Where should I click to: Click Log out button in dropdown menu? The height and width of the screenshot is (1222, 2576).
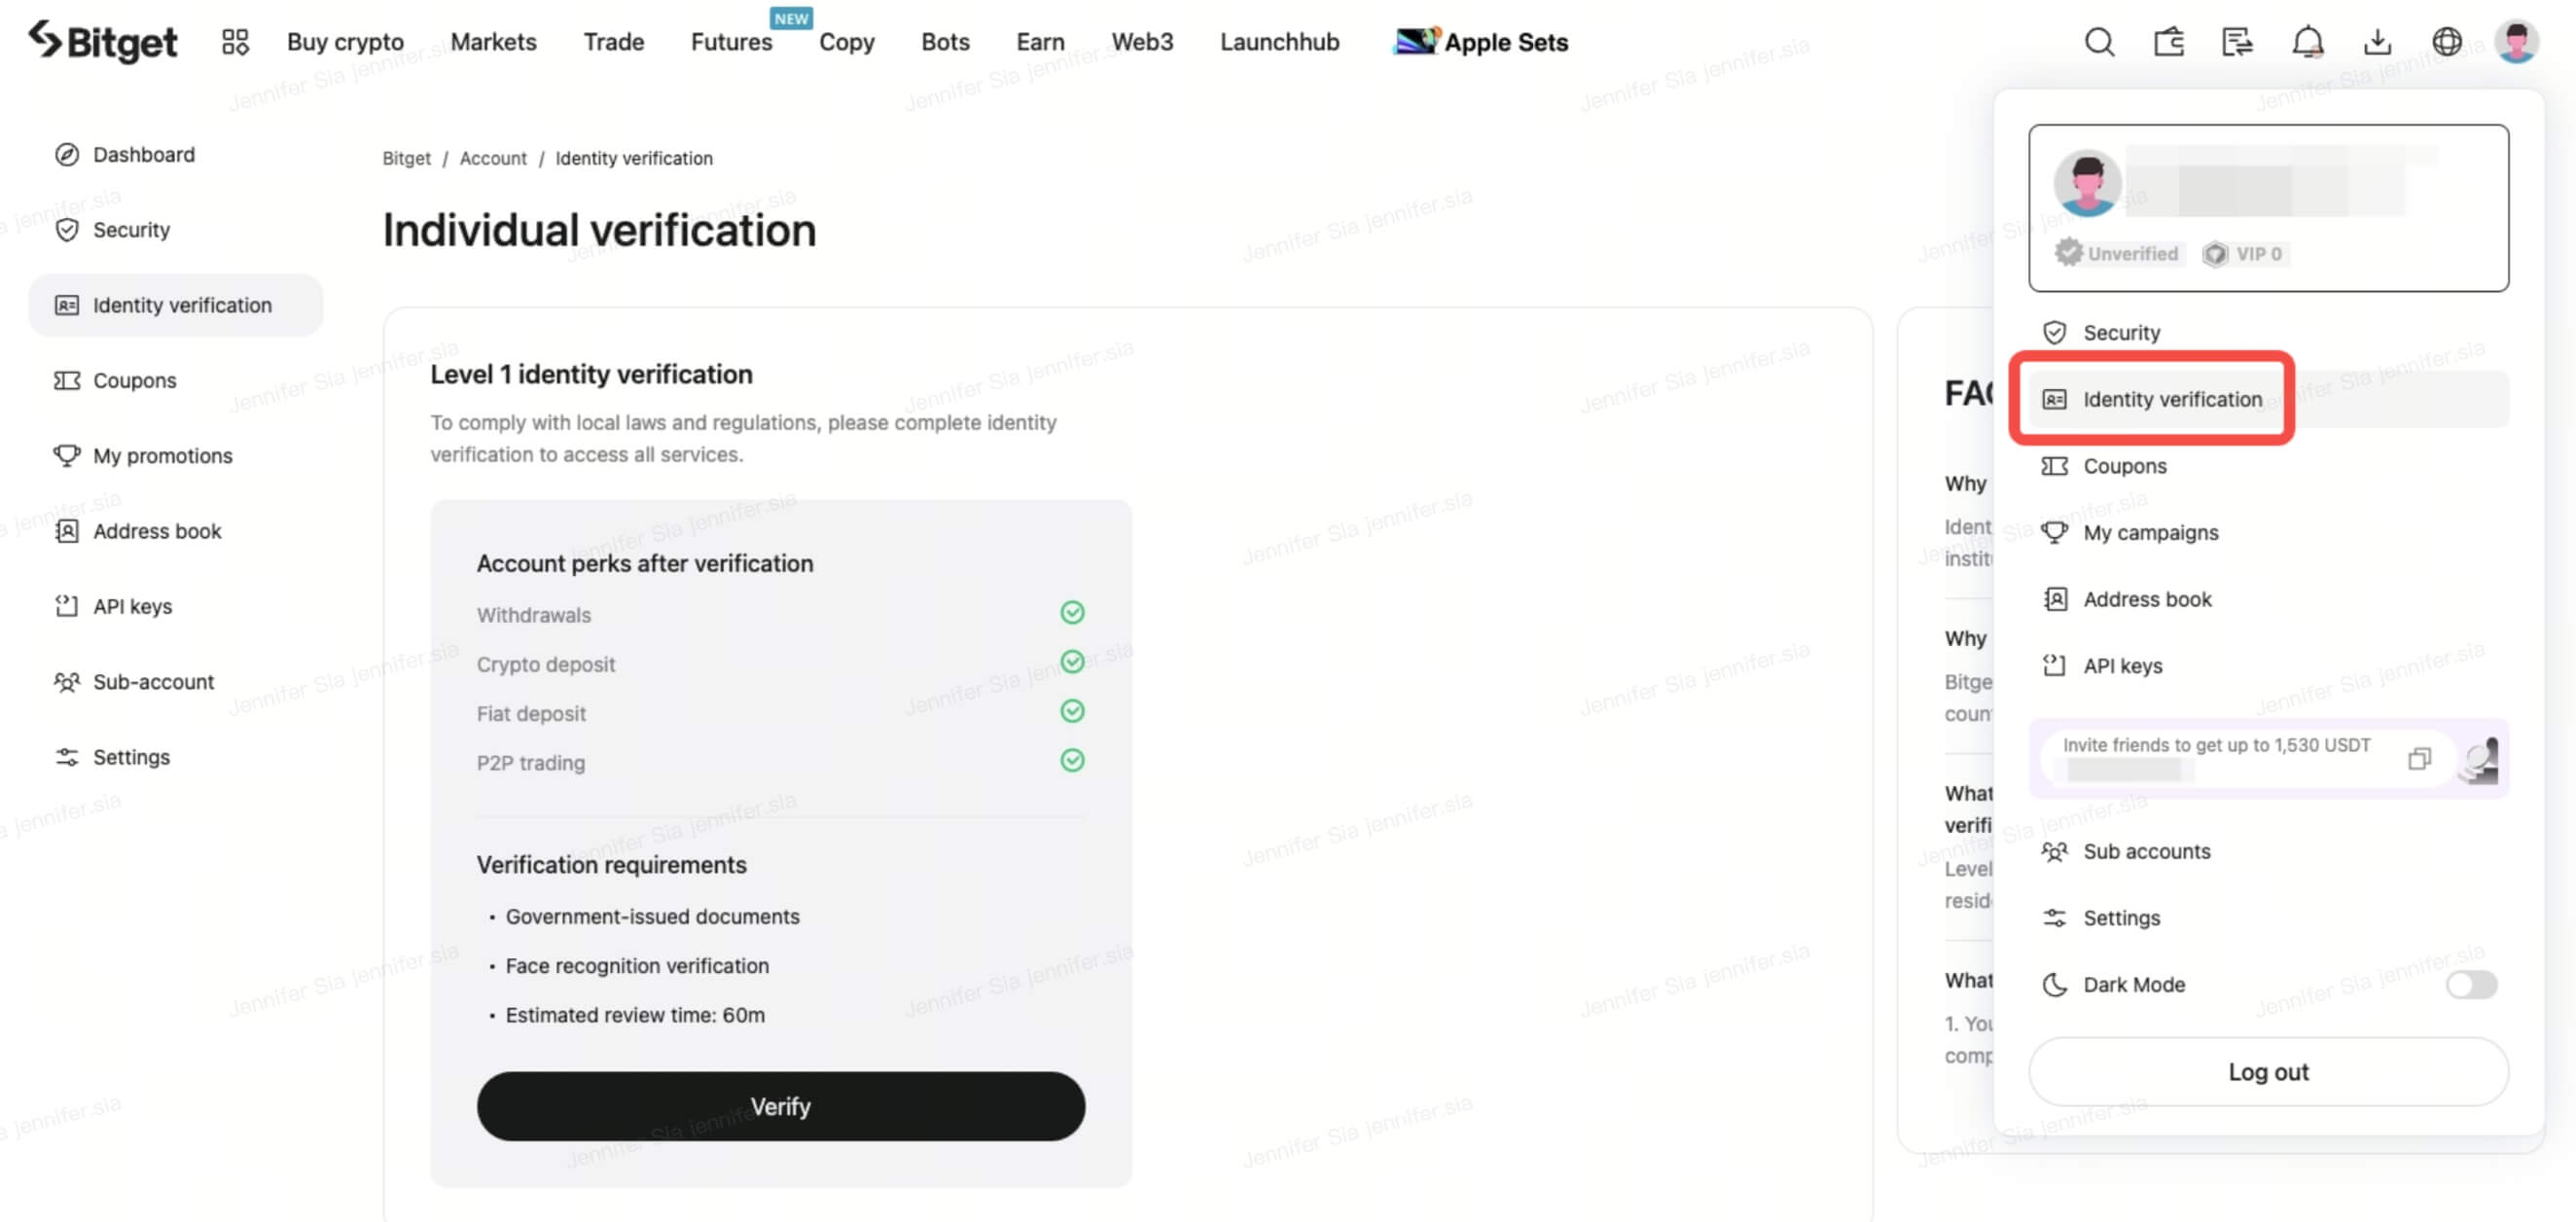pyautogui.click(x=2269, y=1071)
